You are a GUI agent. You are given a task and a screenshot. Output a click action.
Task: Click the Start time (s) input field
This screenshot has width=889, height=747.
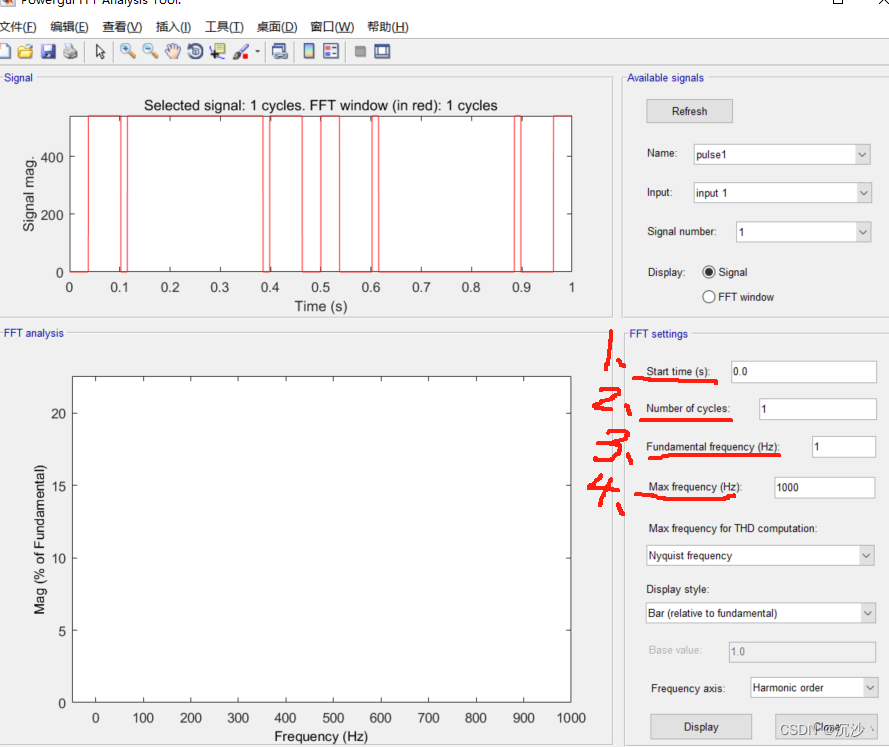point(803,372)
